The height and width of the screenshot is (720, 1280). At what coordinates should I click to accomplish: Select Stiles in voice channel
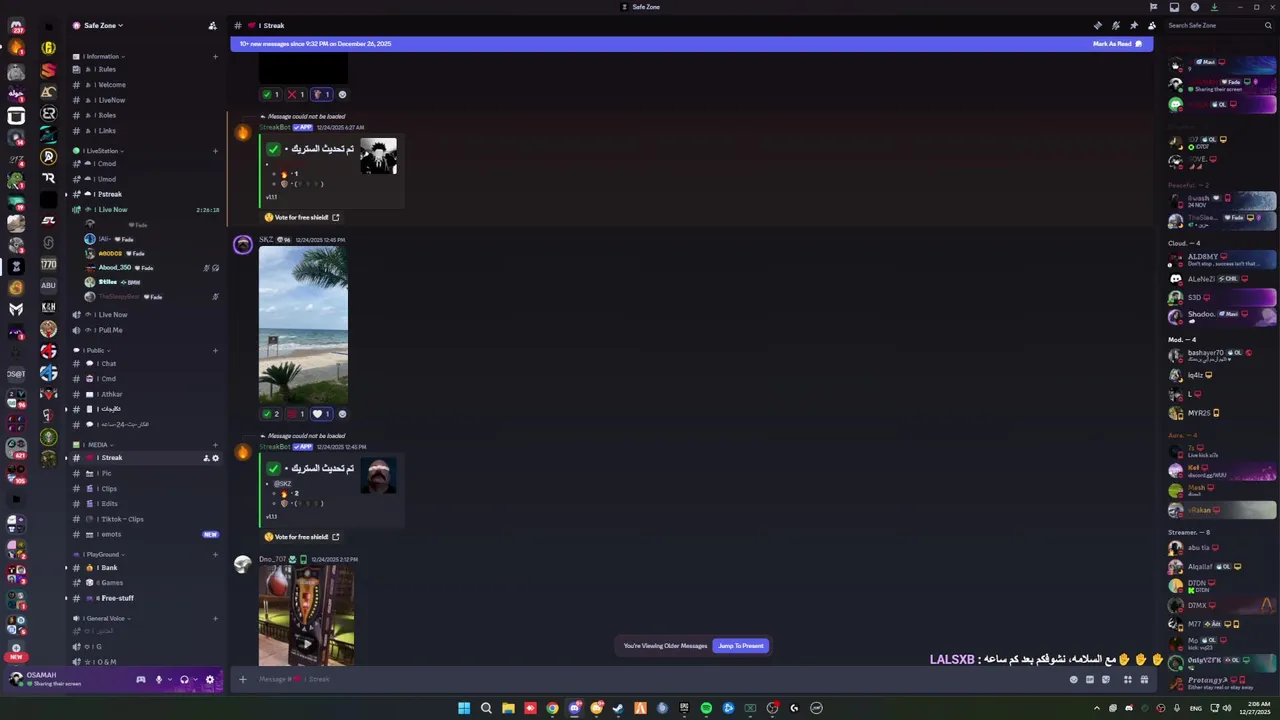[150, 282]
